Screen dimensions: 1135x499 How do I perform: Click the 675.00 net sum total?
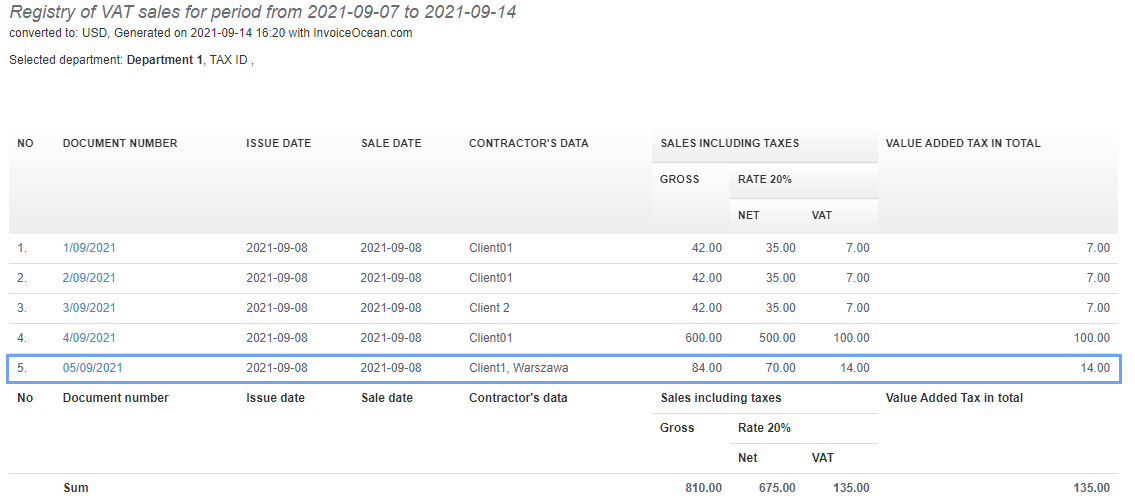tap(776, 488)
